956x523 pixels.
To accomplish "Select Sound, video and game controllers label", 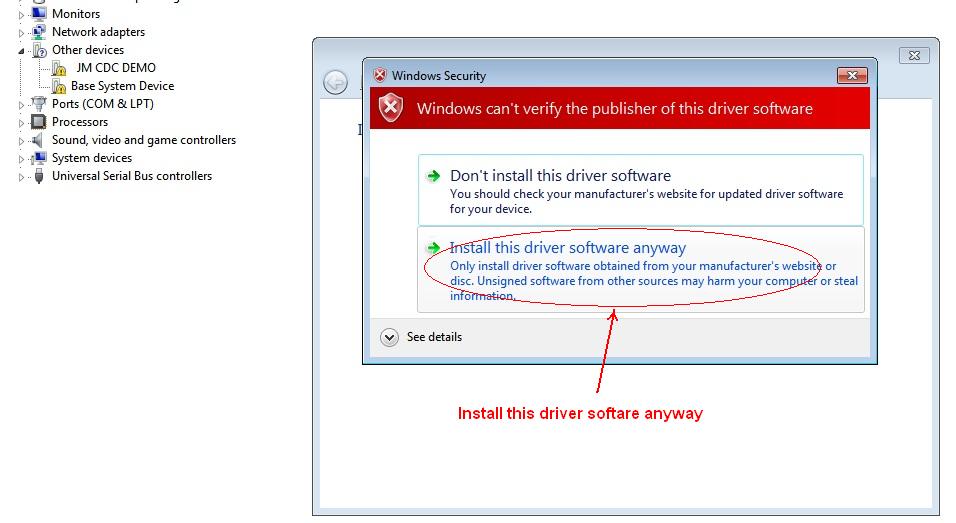I will [x=144, y=140].
